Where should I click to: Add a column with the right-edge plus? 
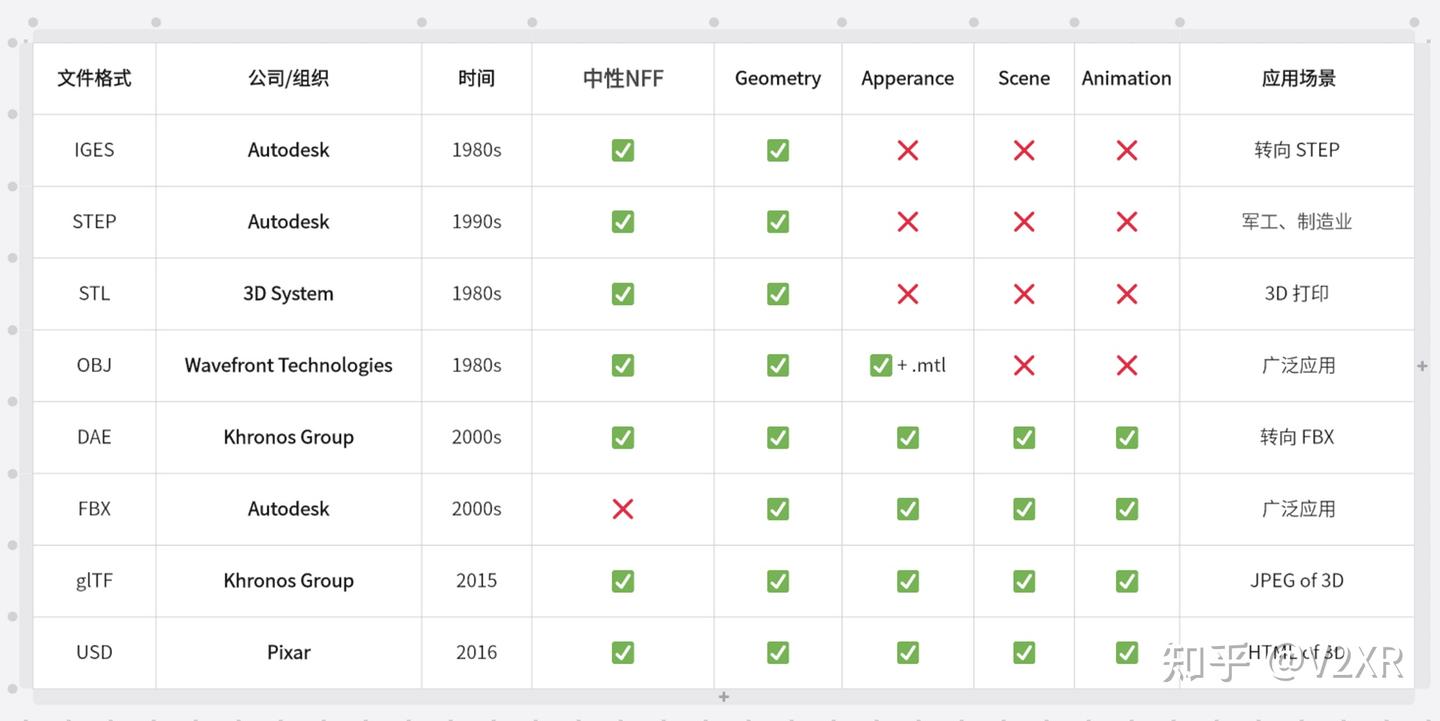[1422, 366]
